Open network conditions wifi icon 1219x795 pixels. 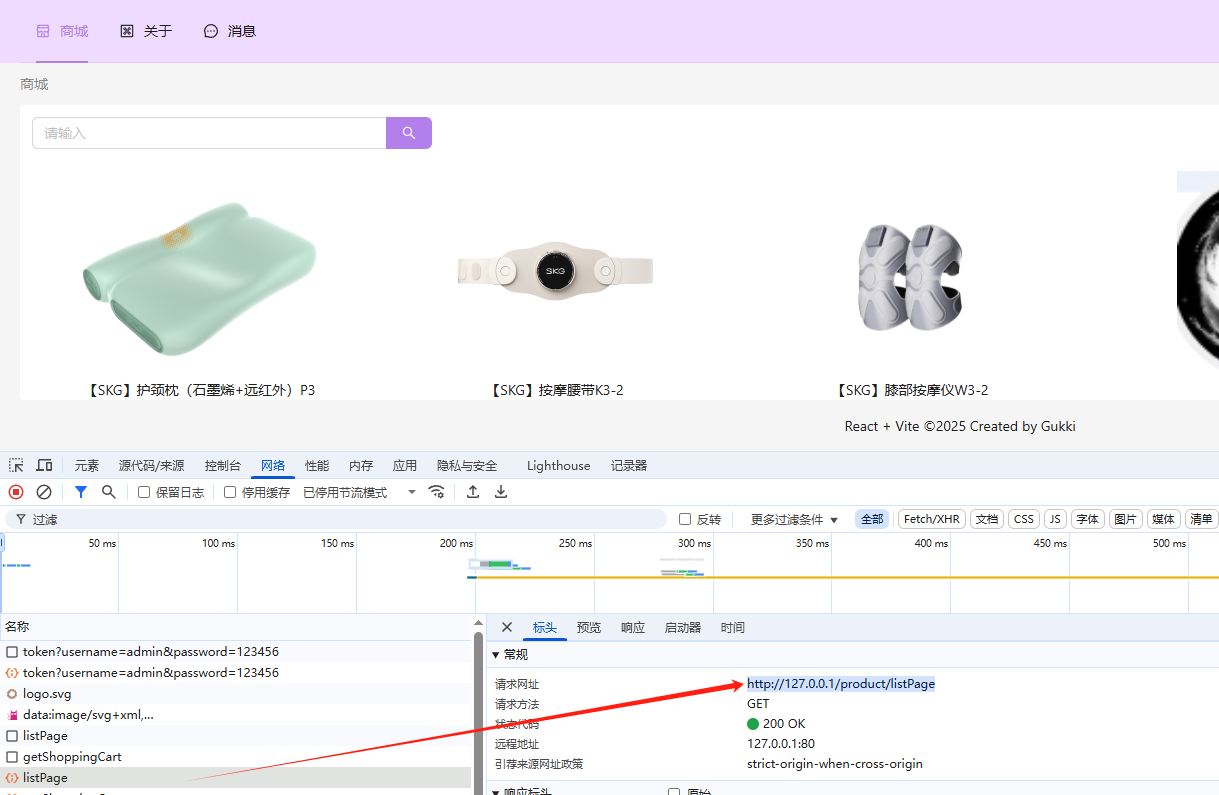click(x=436, y=492)
